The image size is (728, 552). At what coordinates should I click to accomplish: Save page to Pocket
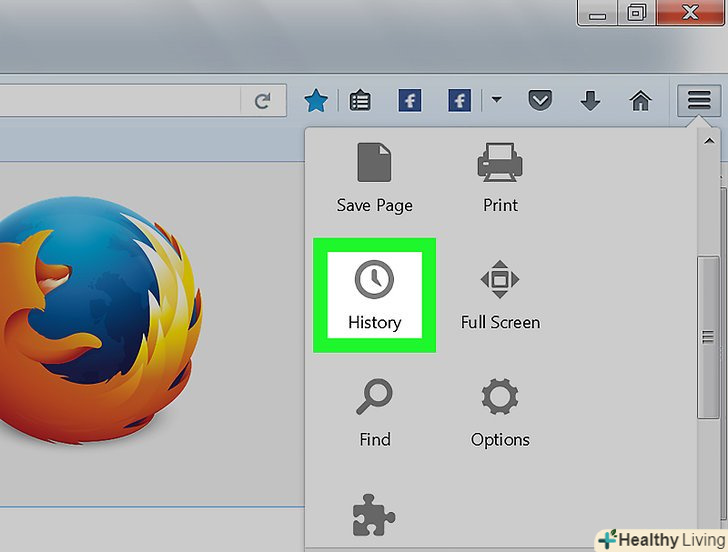[540, 100]
